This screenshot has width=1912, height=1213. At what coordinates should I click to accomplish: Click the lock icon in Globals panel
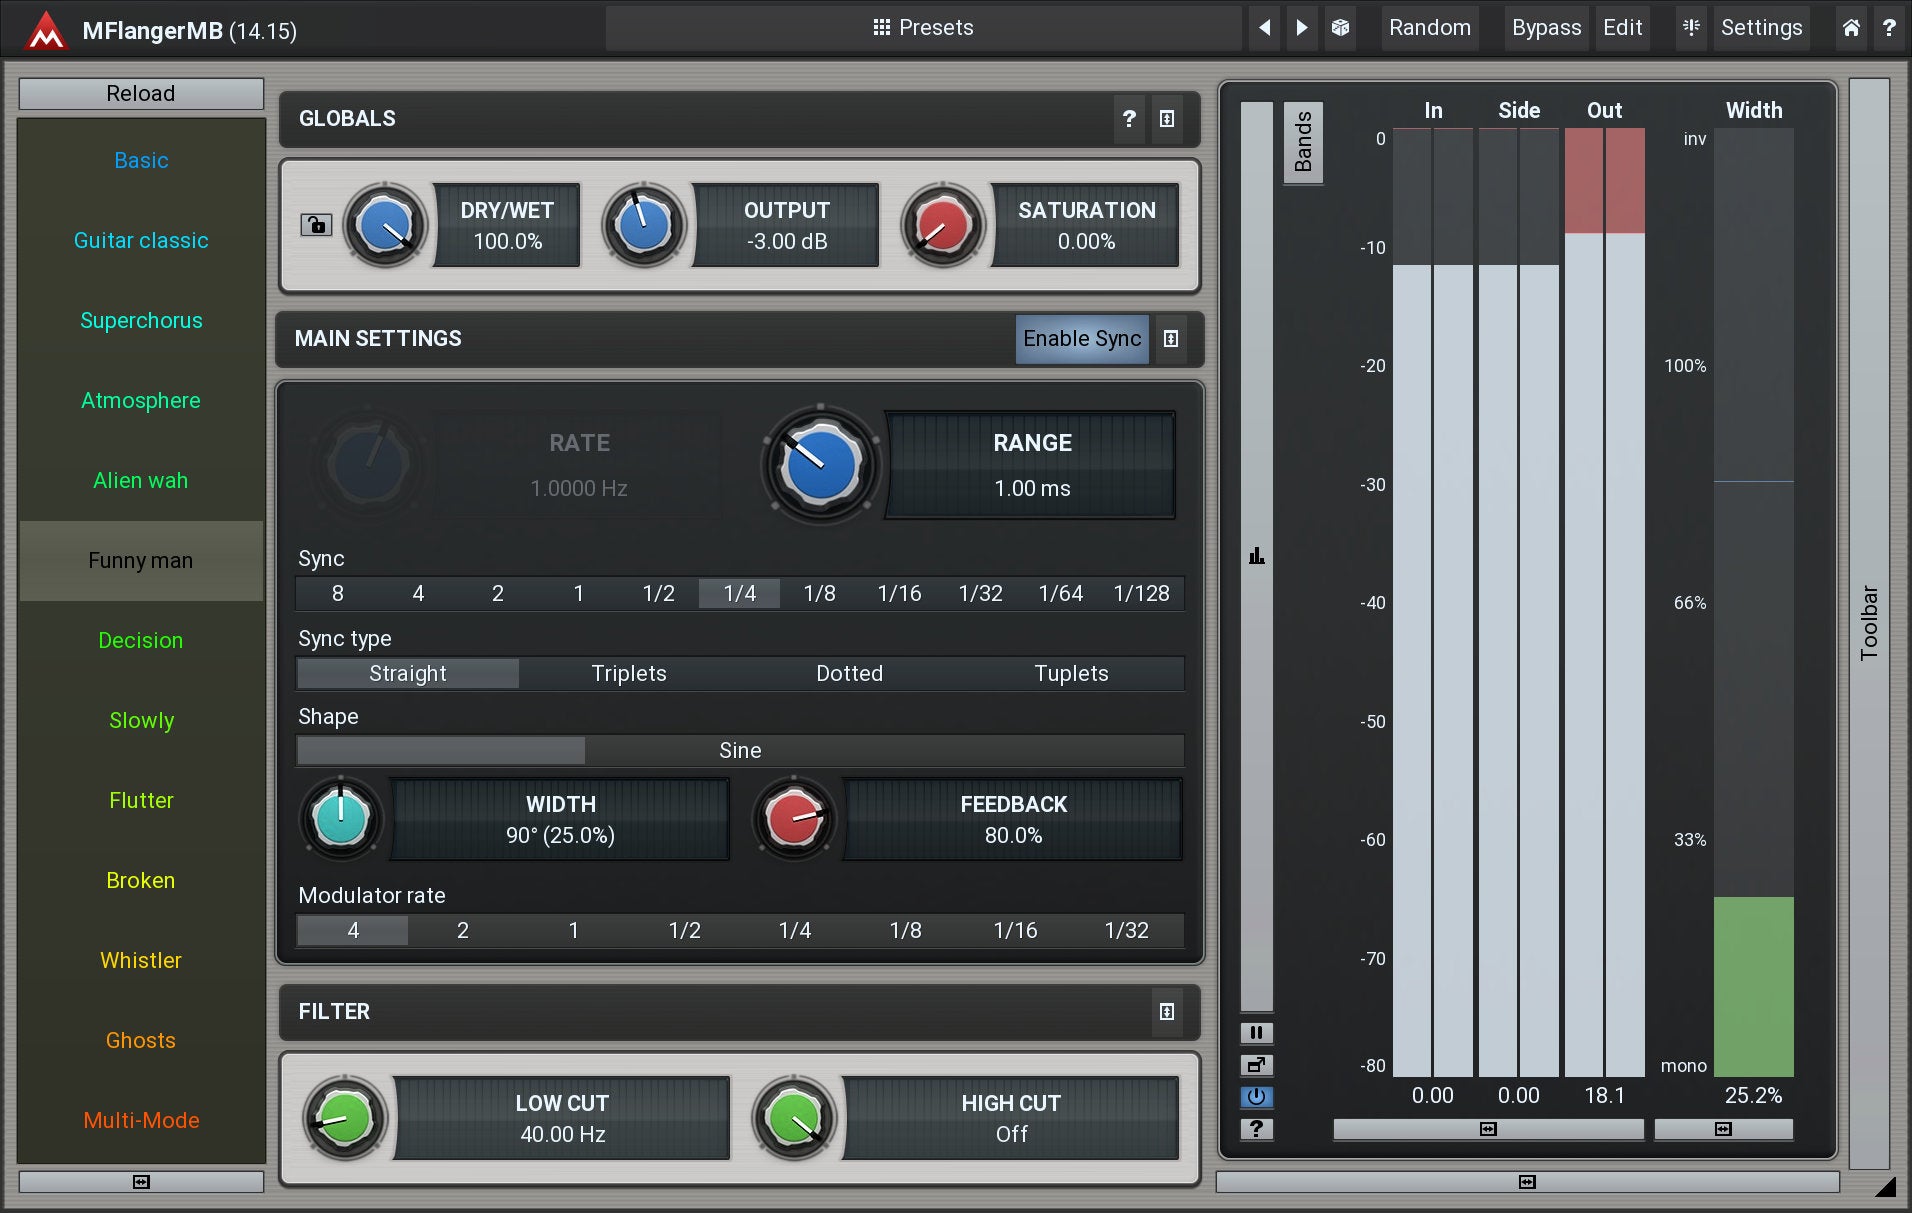click(x=316, y=225)
